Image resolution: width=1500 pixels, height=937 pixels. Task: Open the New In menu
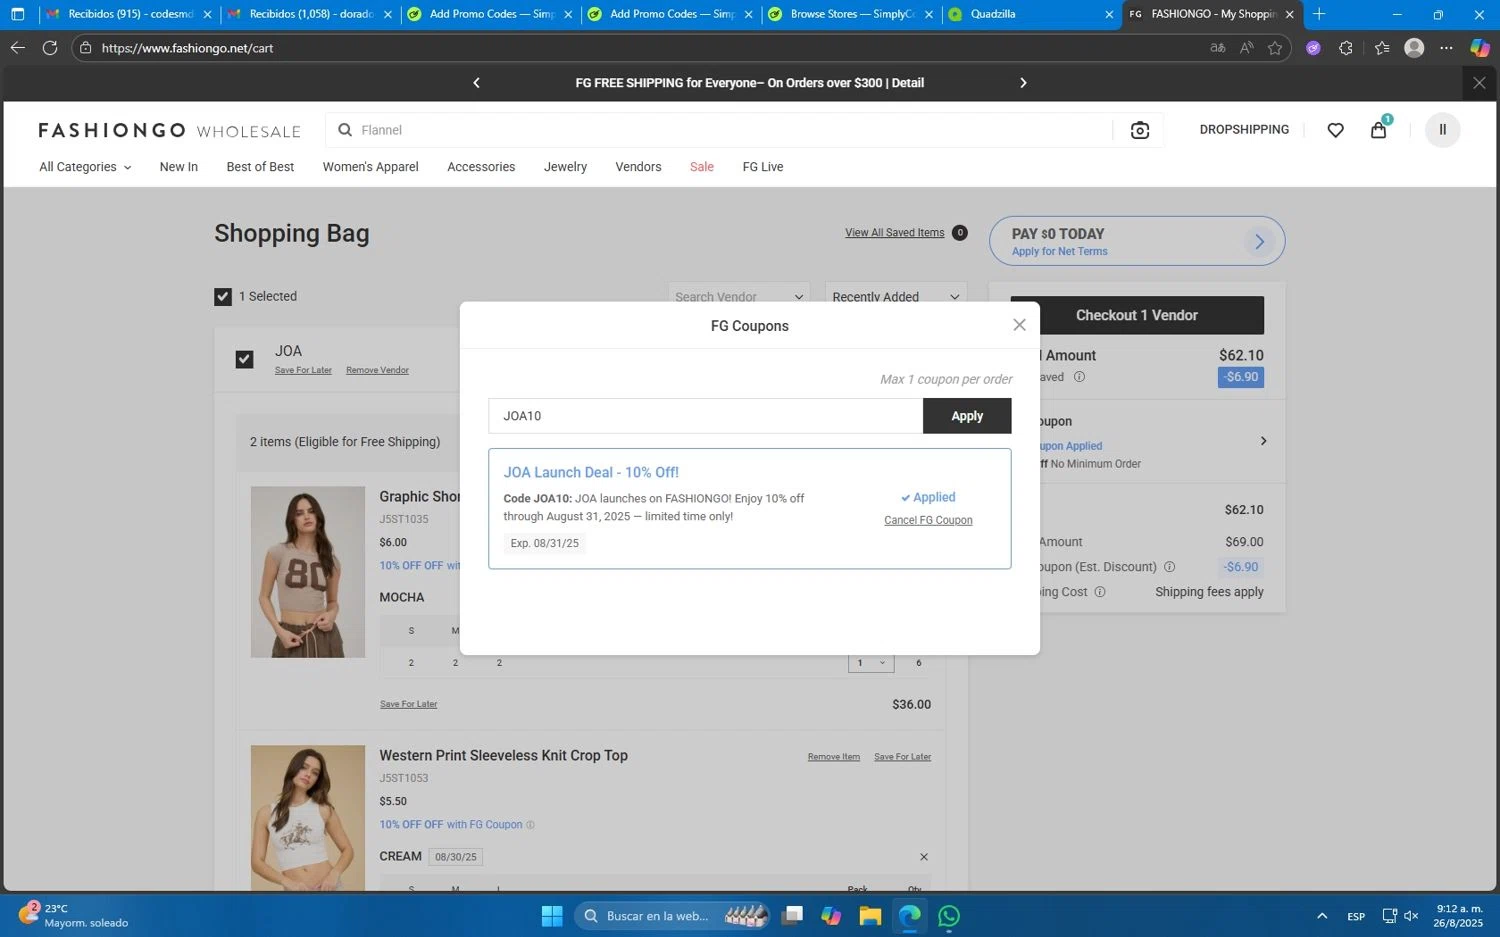click(179, 167)
